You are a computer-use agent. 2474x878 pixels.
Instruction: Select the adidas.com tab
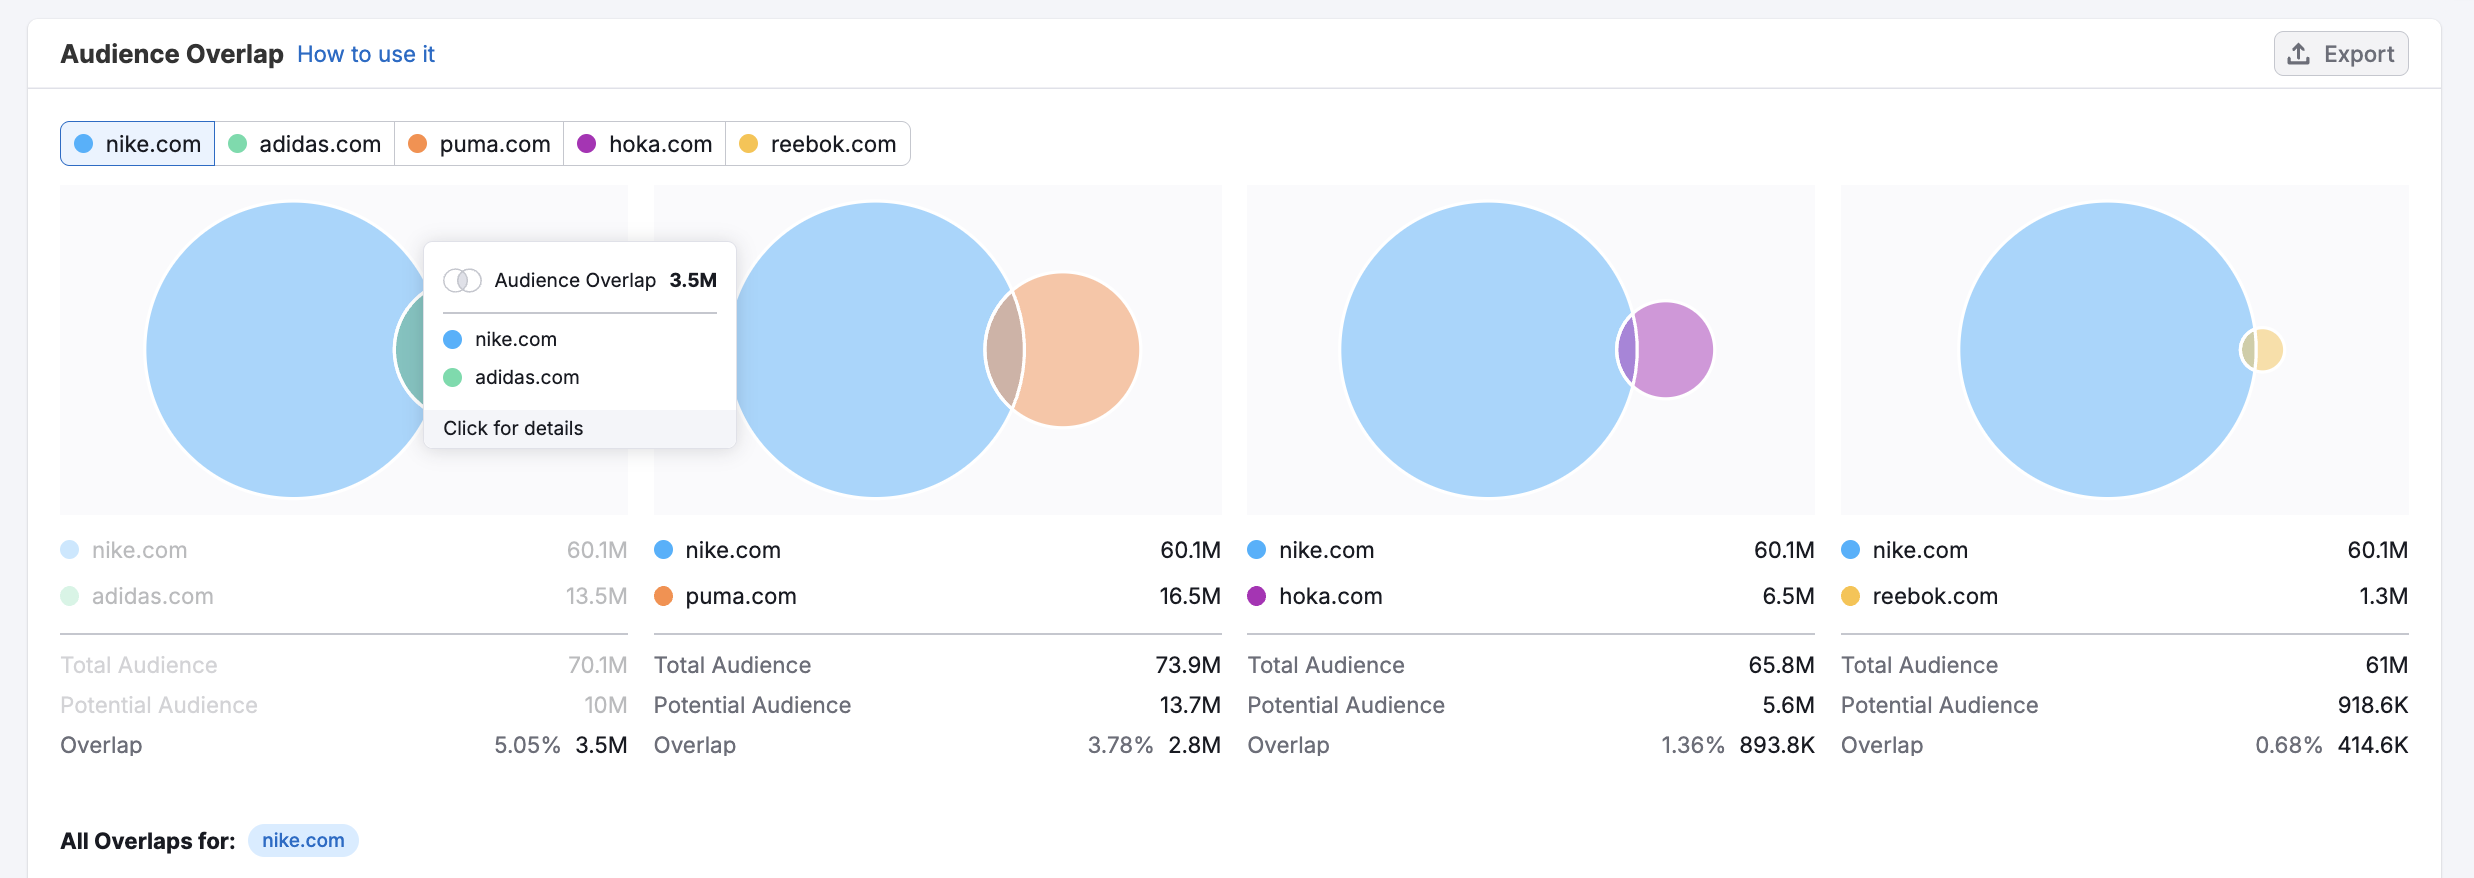(x=305, y=144)
